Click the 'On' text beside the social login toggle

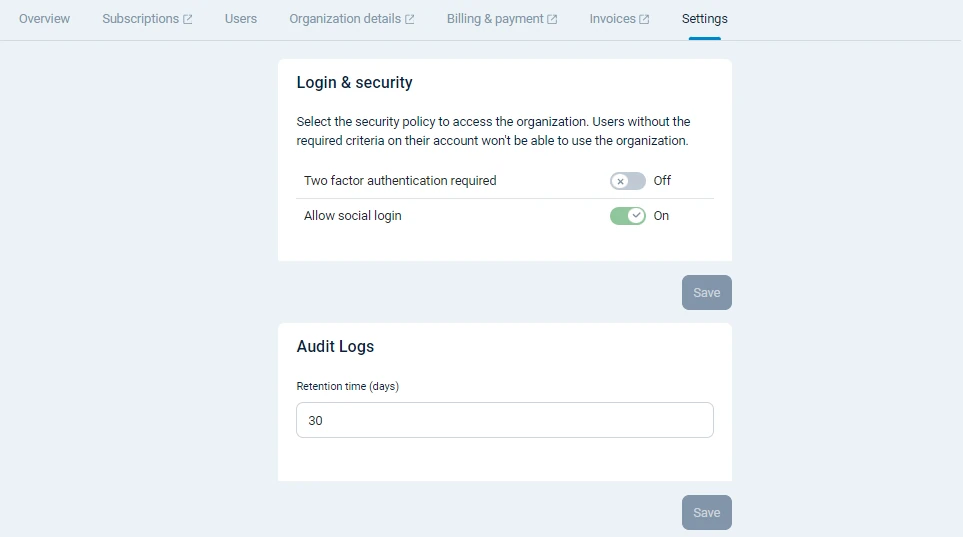point(661,216)
